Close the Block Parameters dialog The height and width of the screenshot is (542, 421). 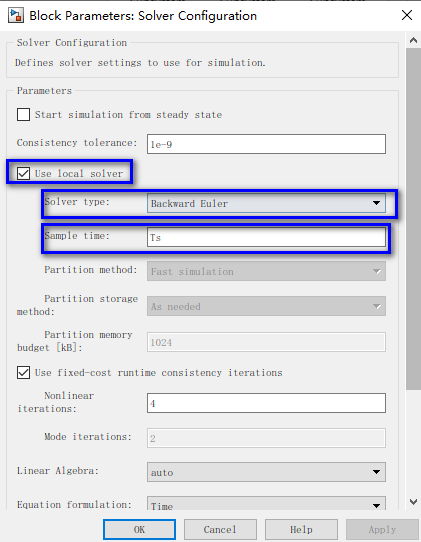[x=407, y=15]
